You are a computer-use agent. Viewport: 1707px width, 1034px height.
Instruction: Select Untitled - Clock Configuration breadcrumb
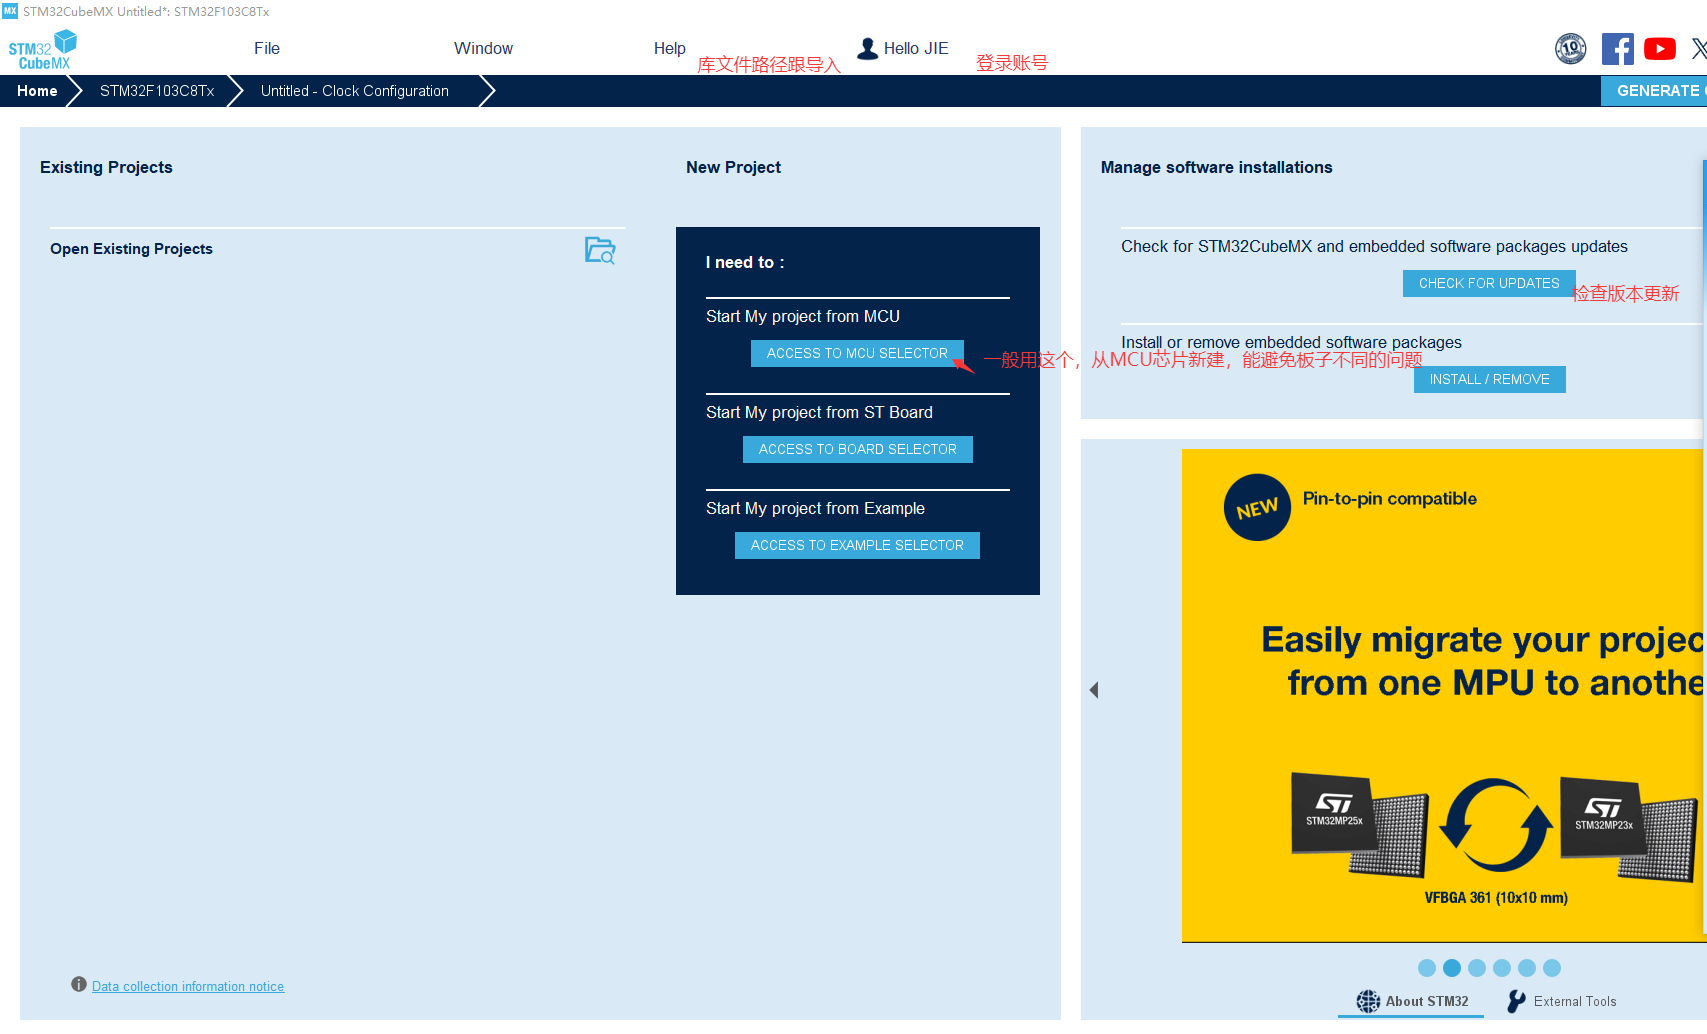[x=355, y=91]
